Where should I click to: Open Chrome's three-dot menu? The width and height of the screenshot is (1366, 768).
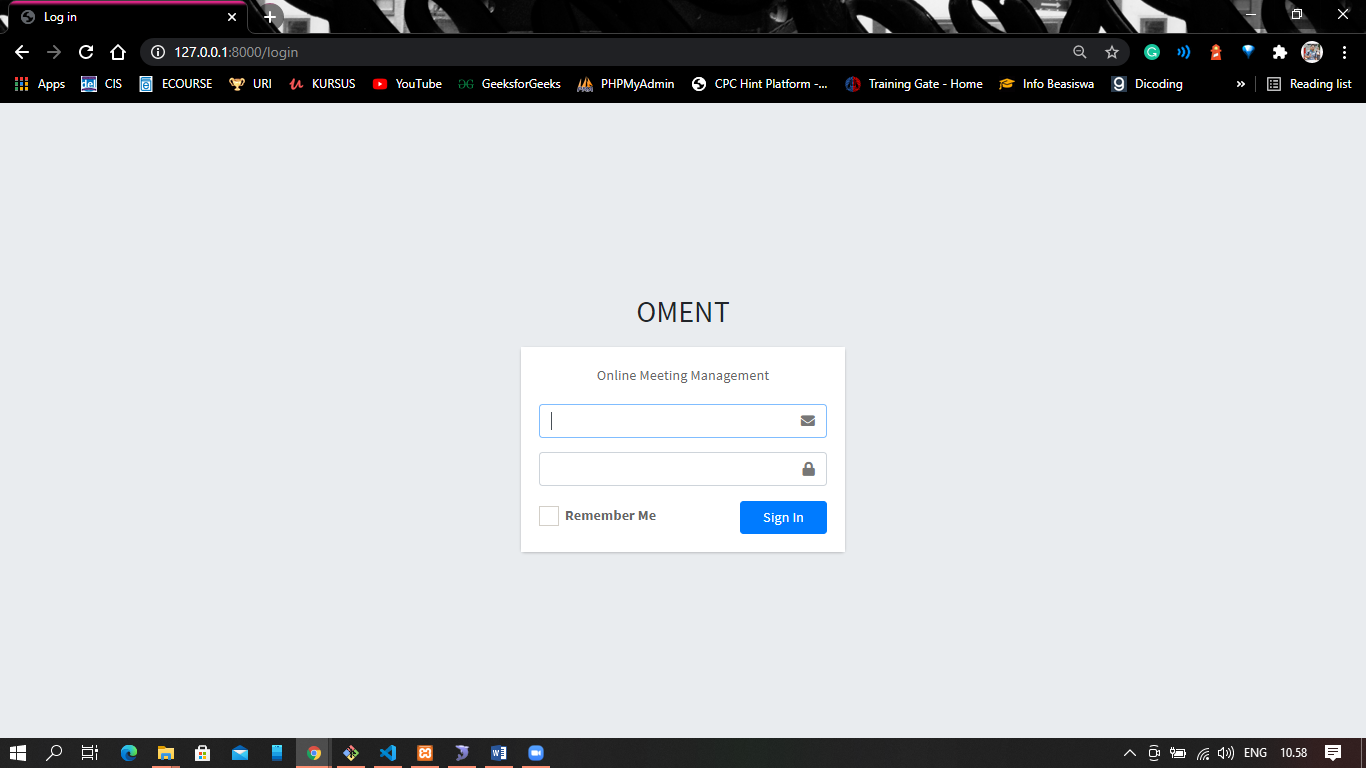coord(1344,52)
